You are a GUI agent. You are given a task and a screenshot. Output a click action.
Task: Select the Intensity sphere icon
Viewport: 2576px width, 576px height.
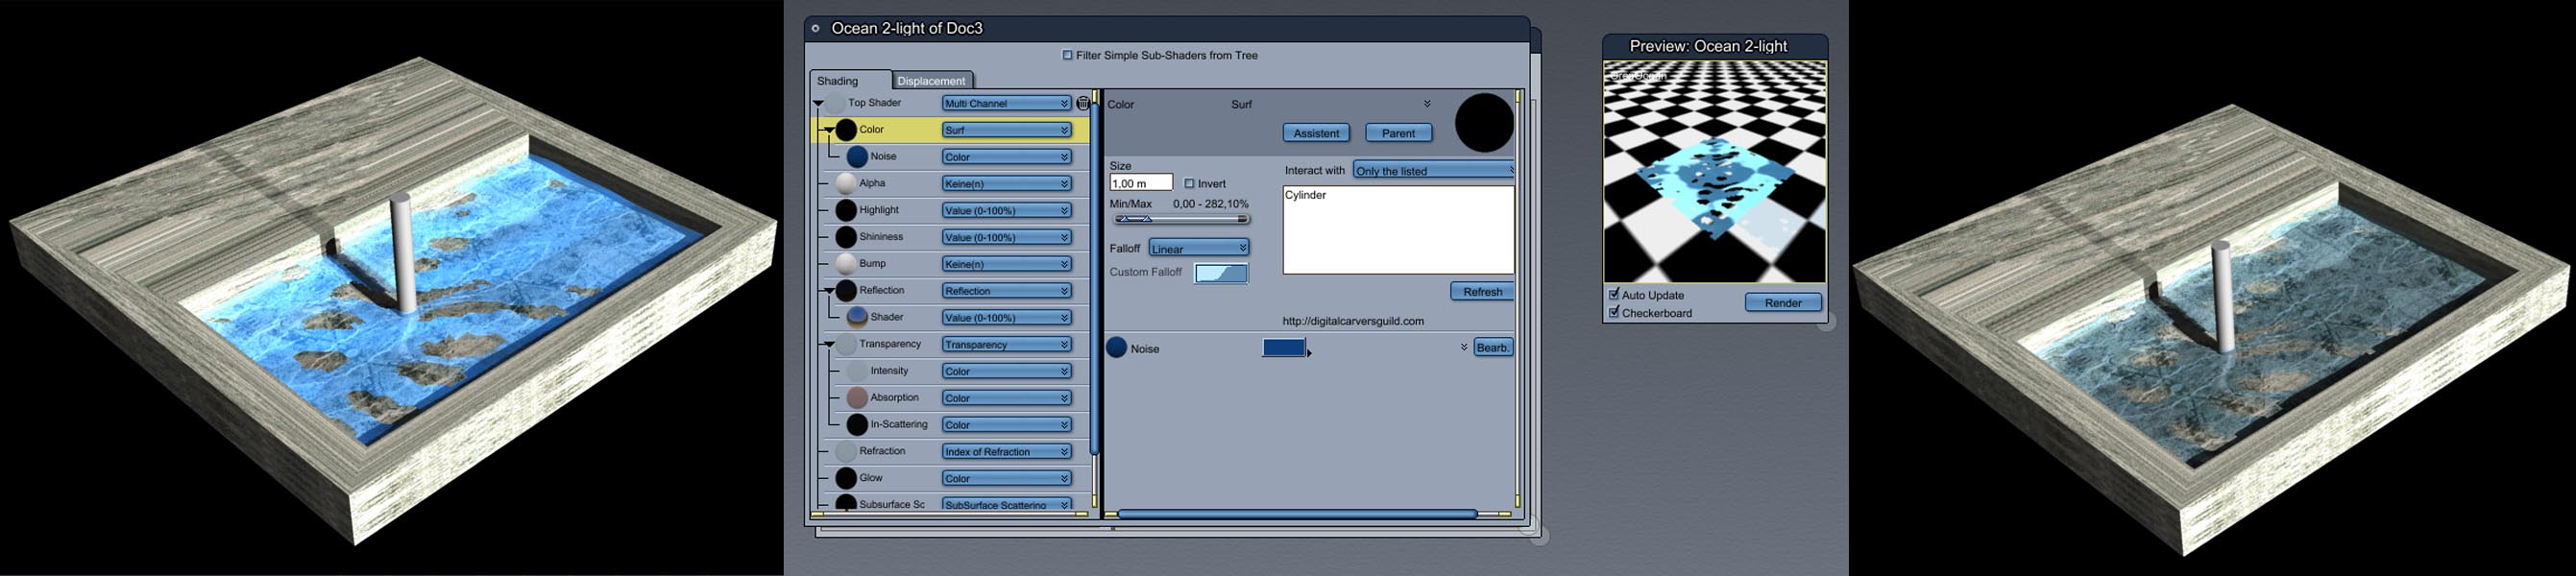coord(857,371)
